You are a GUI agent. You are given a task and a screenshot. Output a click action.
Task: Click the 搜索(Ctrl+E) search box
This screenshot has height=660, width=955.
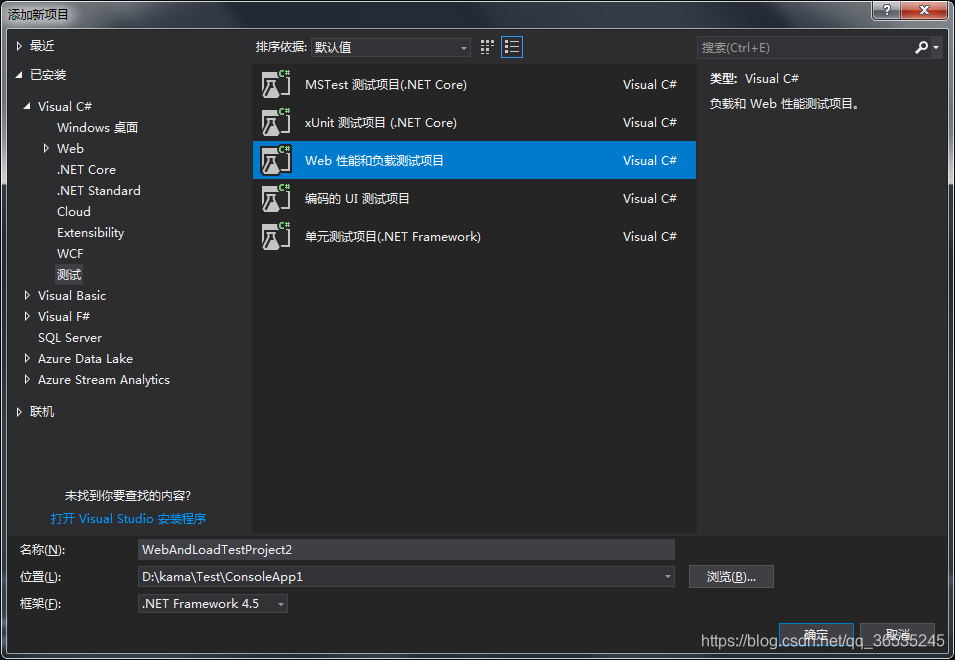805,47
